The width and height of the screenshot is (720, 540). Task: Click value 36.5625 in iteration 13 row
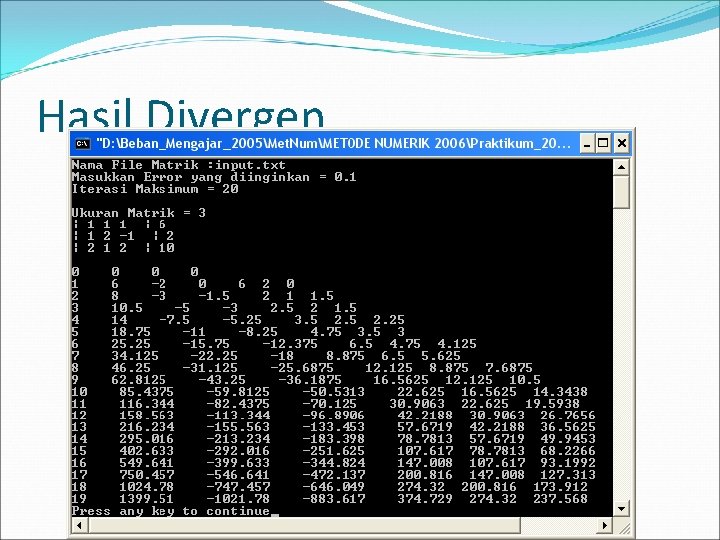[x=568, y=427]
